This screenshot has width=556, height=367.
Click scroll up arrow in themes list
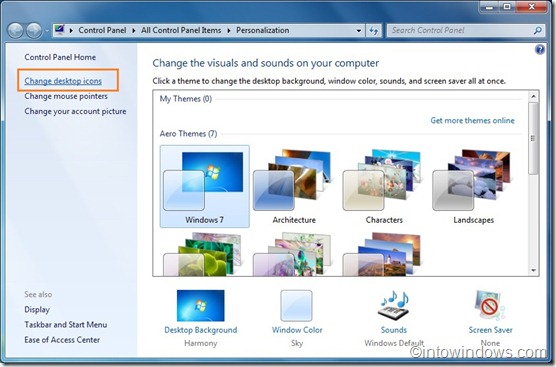pyautogui.click(x=533, y=96)
